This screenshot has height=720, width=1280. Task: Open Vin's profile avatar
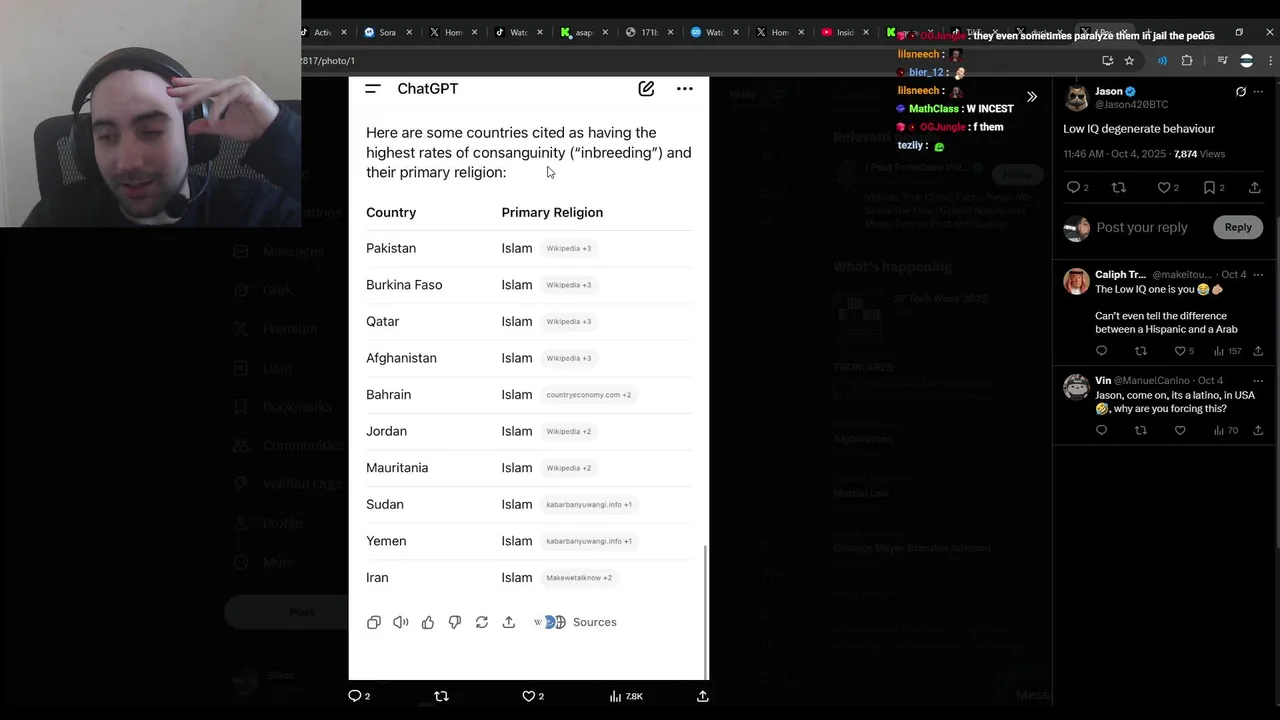pyautogui.click(x=1077, y=387)
